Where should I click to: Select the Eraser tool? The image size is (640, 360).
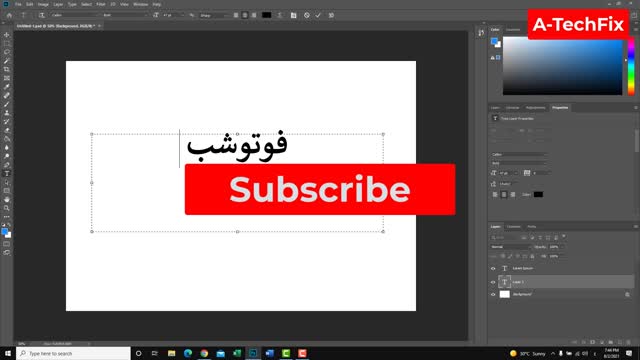click(x=7, y=130)
